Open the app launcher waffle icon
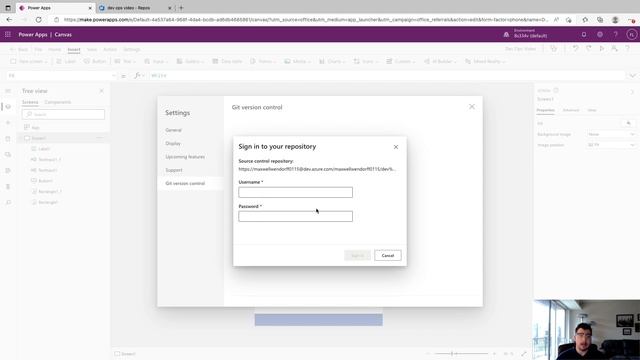The width and height of the screenshot is (640, 360). tap(8, 35)
